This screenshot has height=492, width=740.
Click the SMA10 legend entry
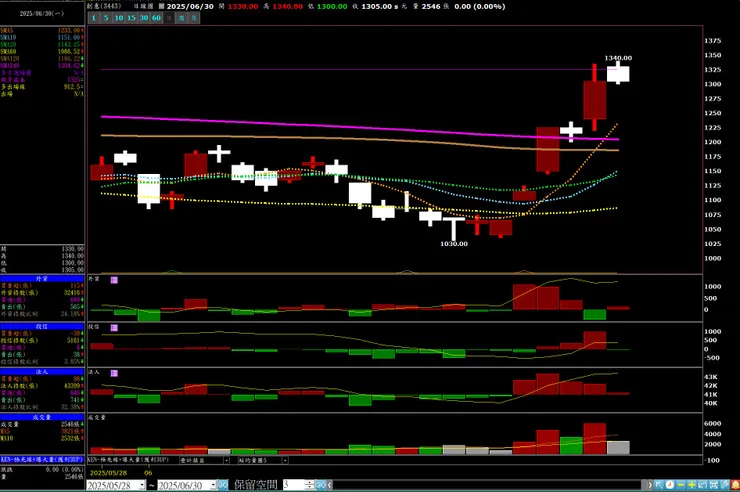pos(42,37)
